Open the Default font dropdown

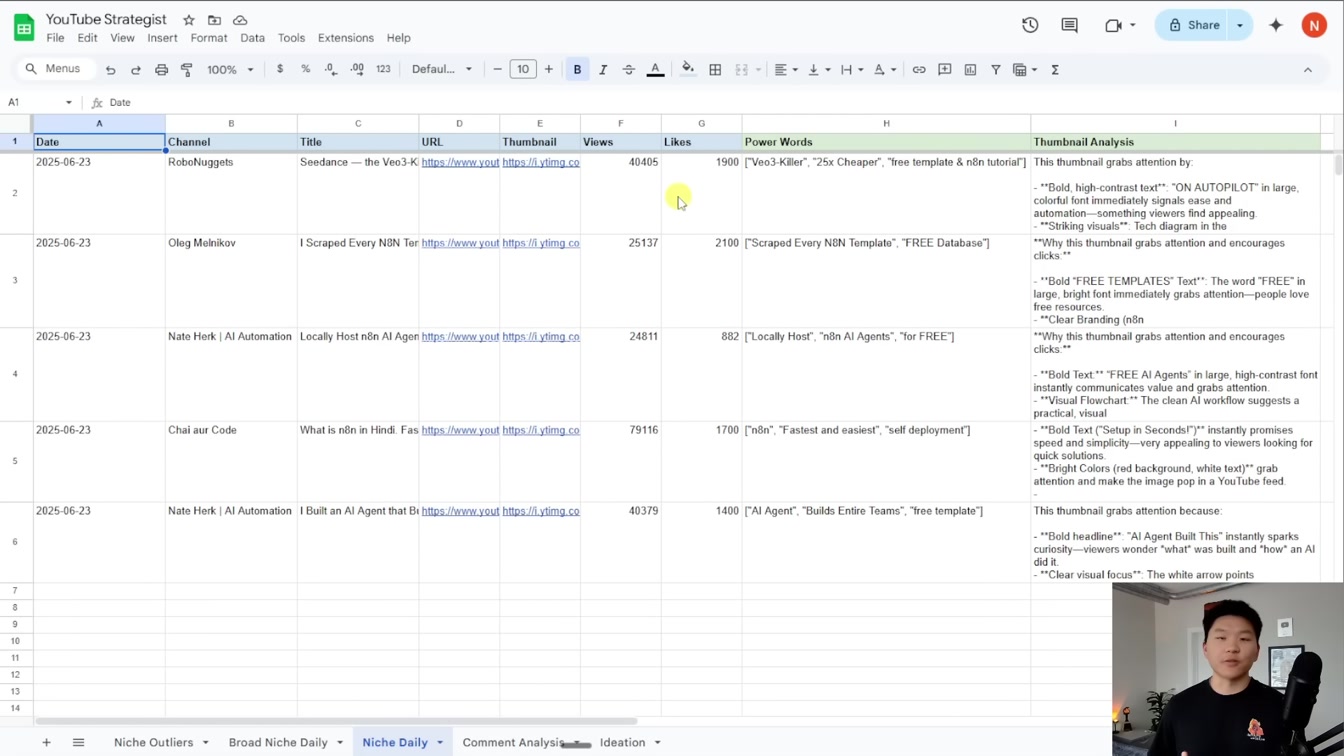(442, 70)
